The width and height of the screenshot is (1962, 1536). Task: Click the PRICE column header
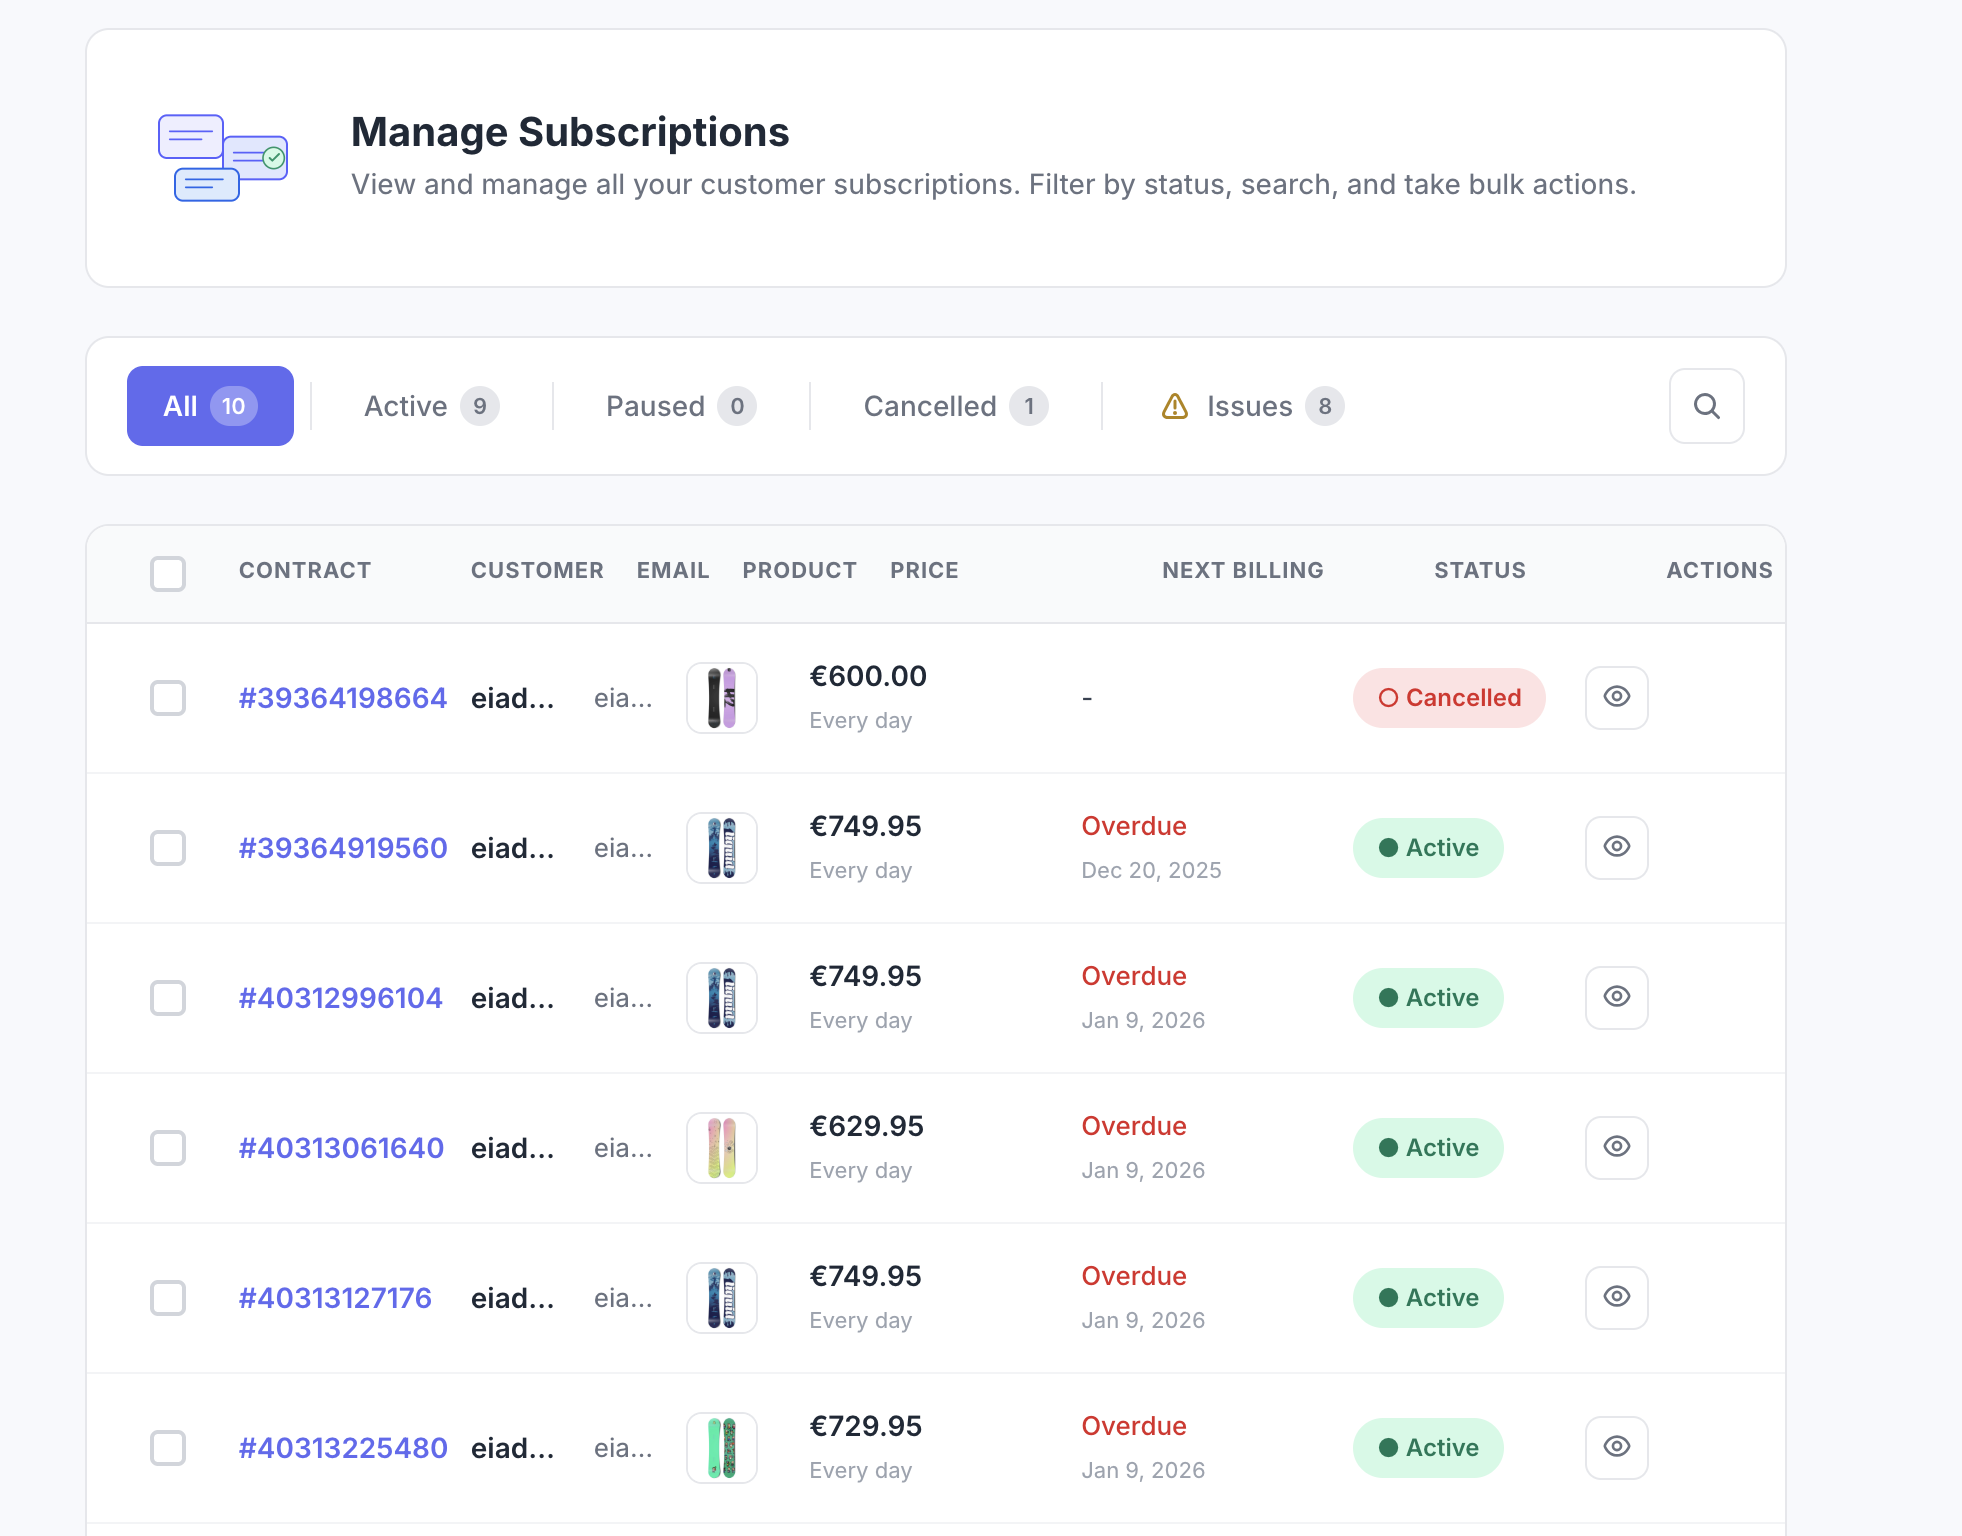coord(924,570)
